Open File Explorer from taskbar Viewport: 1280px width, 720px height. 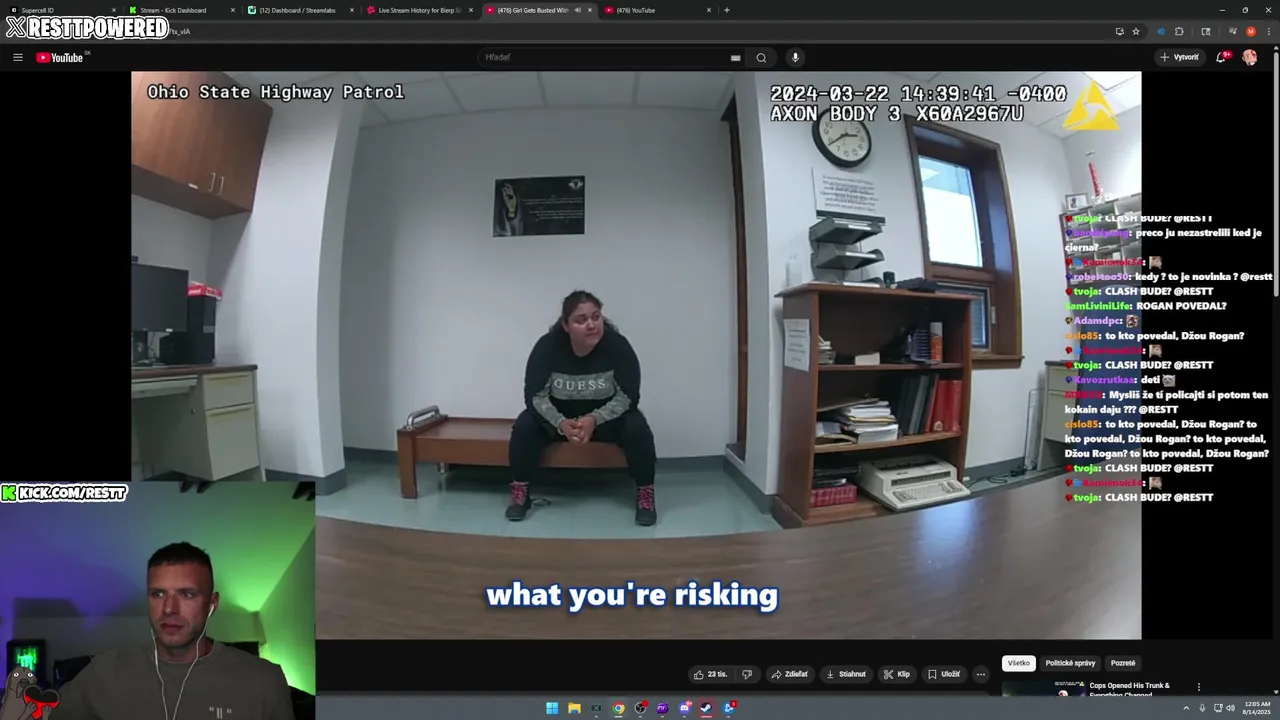574,708
